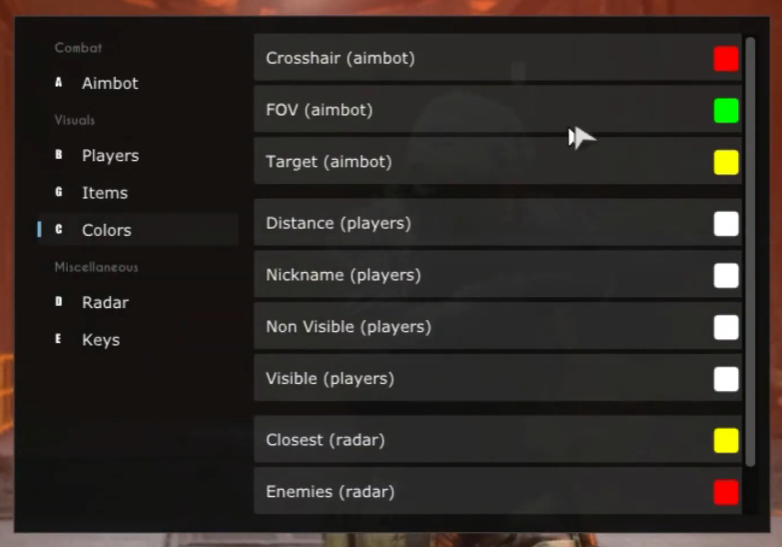Viewport: 782px width, 547px height.
Task: Click the 'Nickname (players)' row label
Action: pos(343,275)
